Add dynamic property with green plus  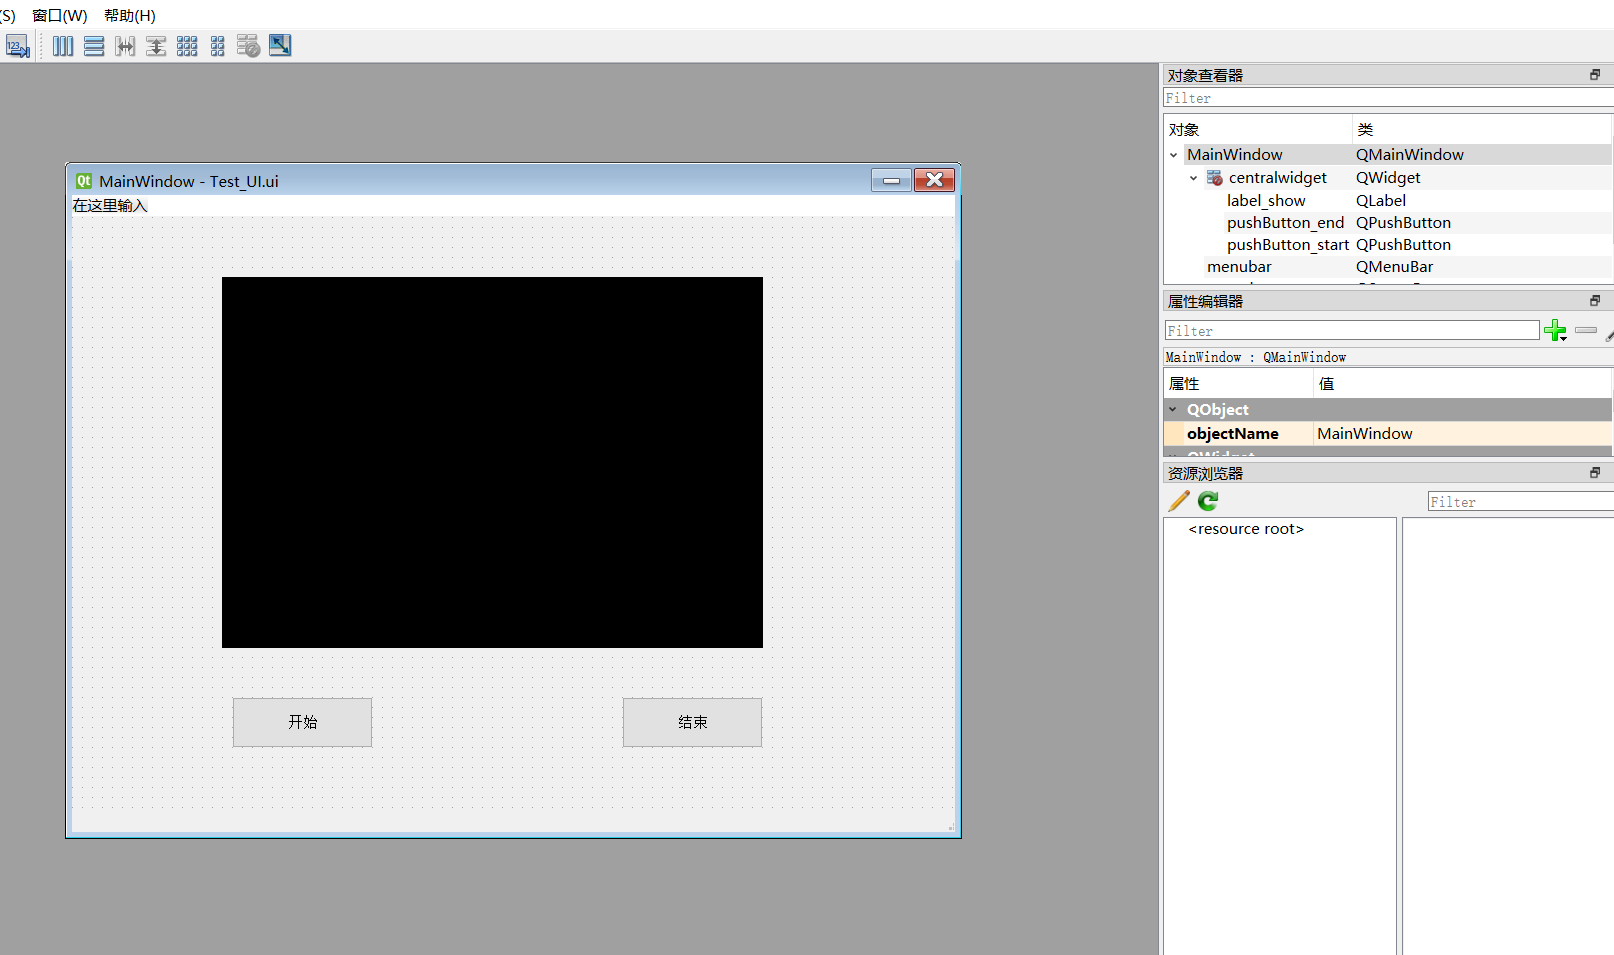(1555, 331)
